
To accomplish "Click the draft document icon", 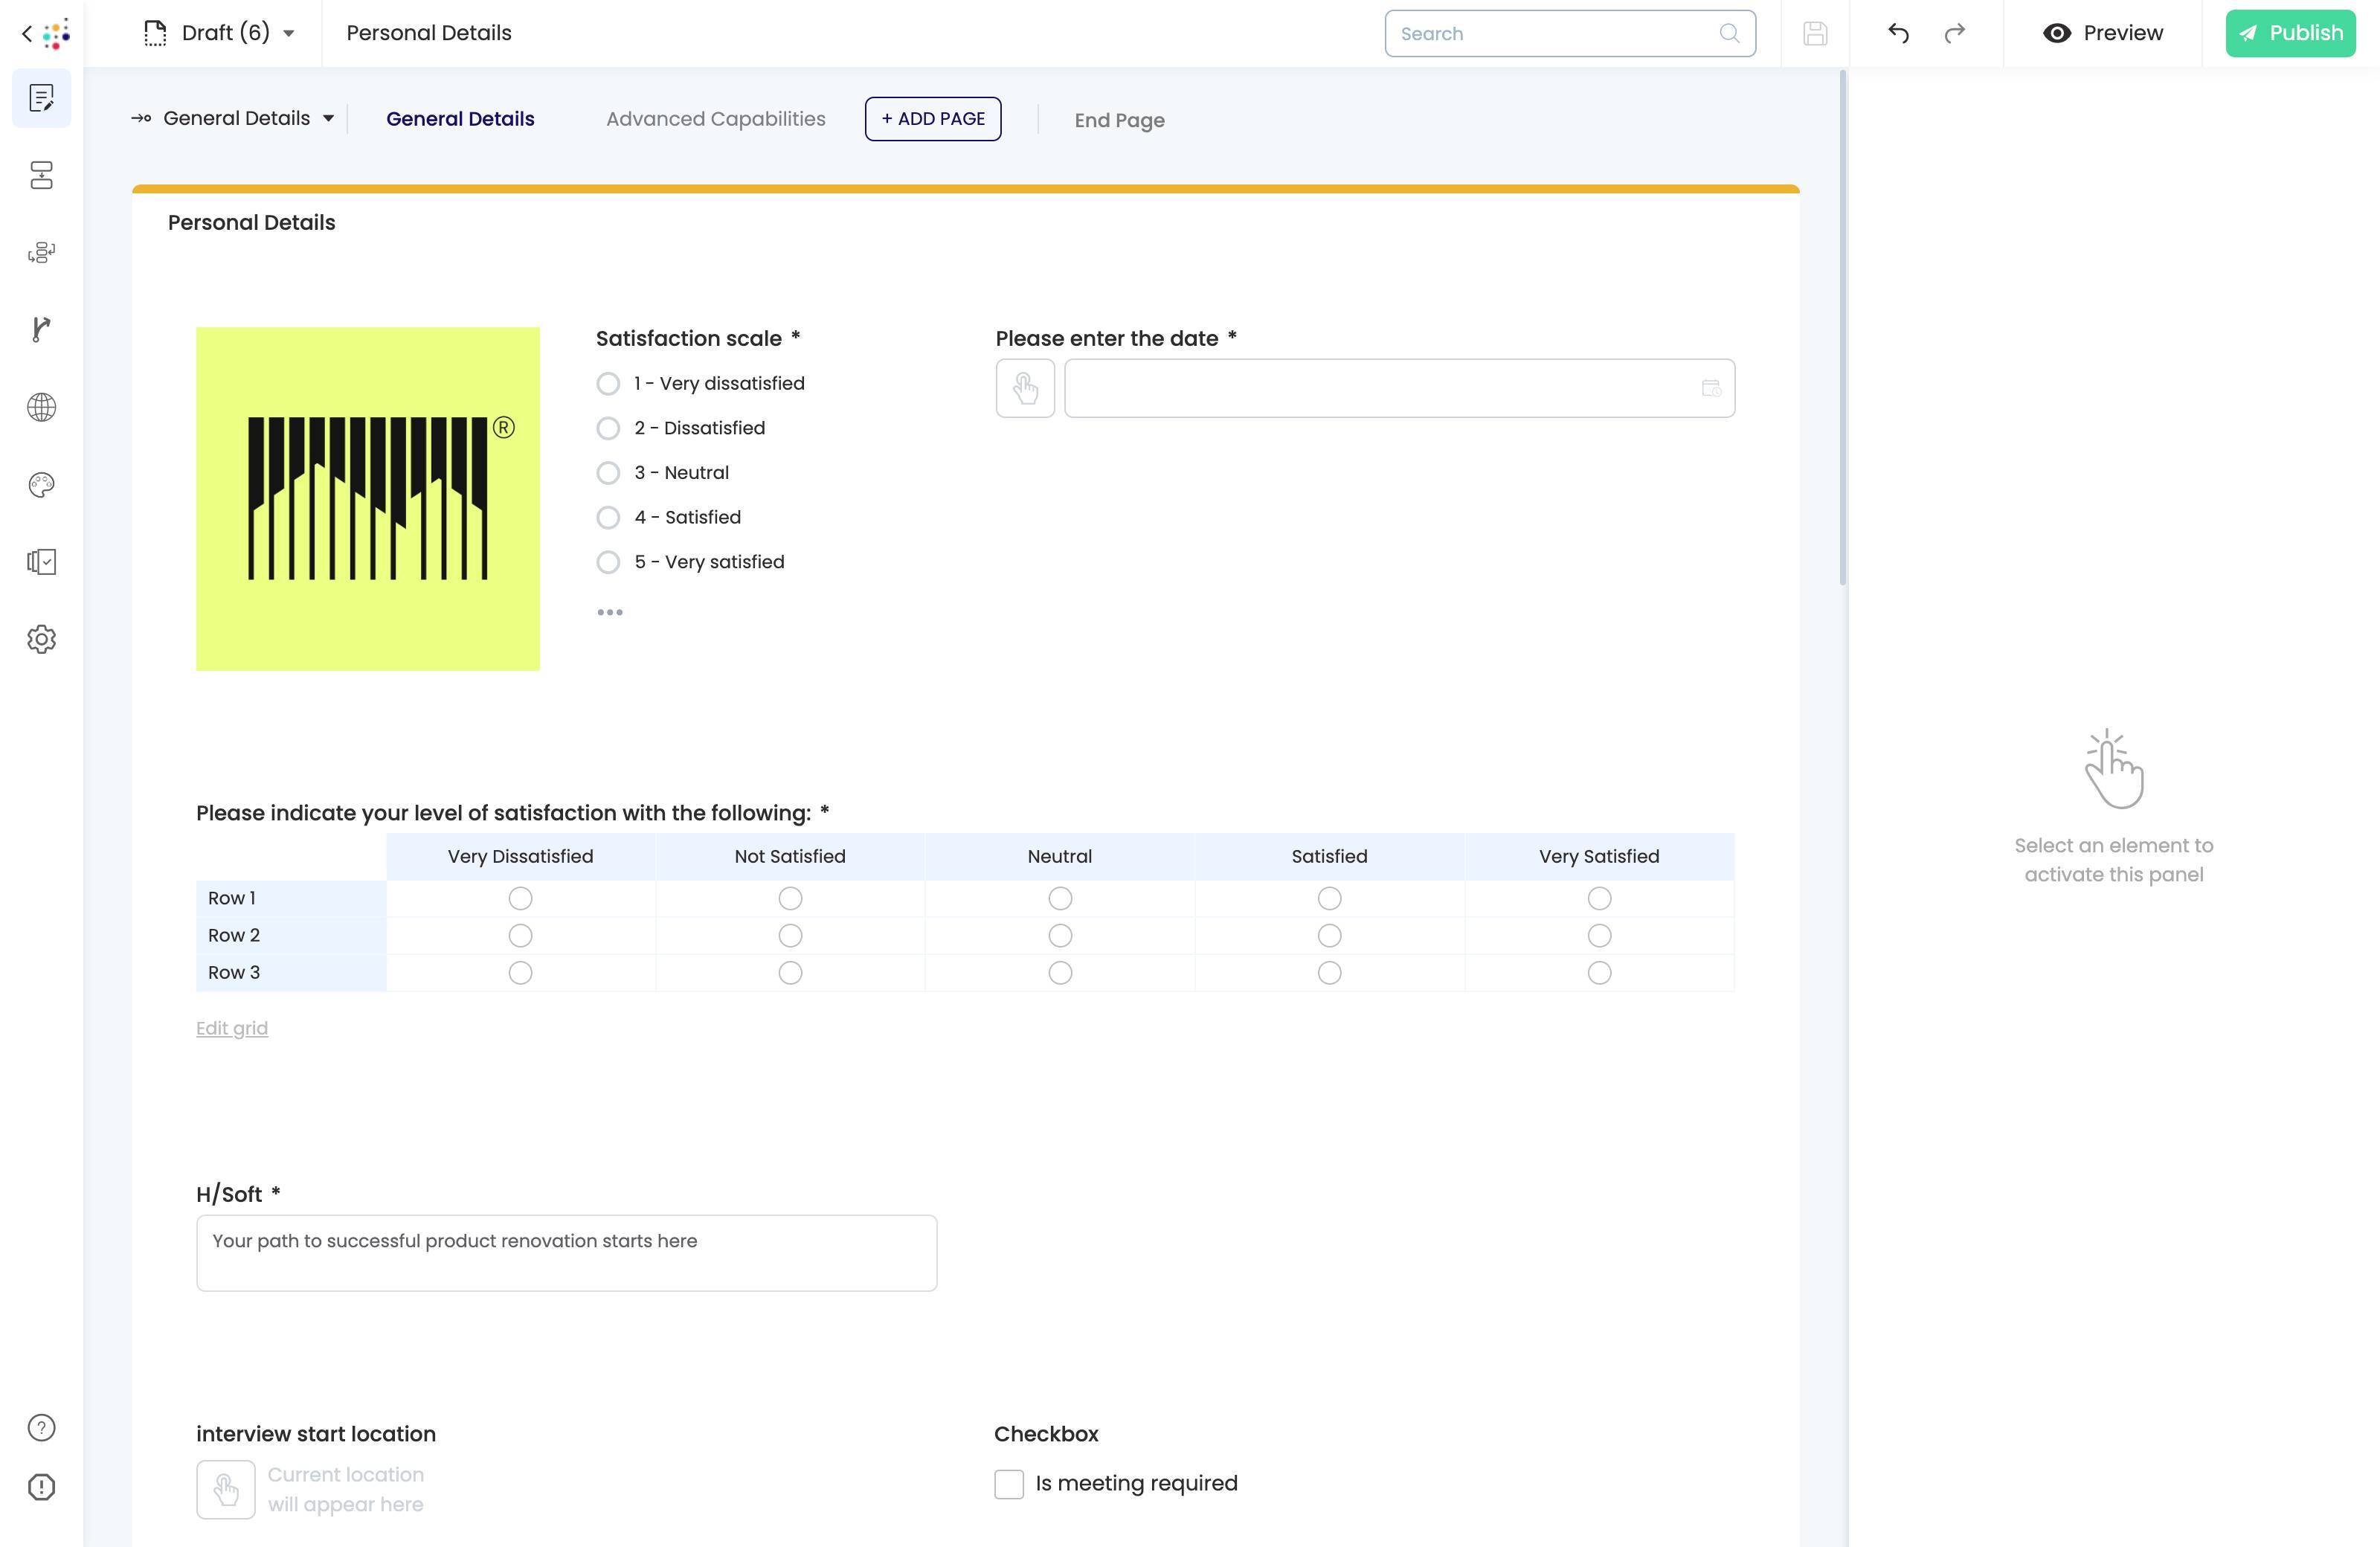I will tap(155, 33).
